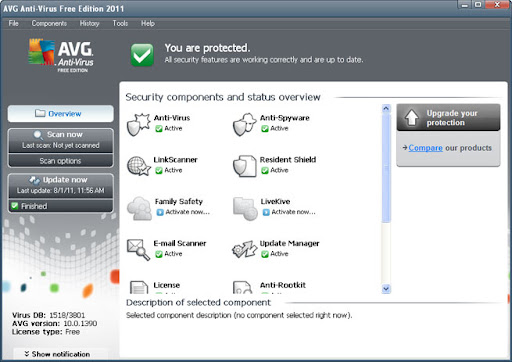512x362 pixels.
Task: Click the License component label
Action: [167, 285]
